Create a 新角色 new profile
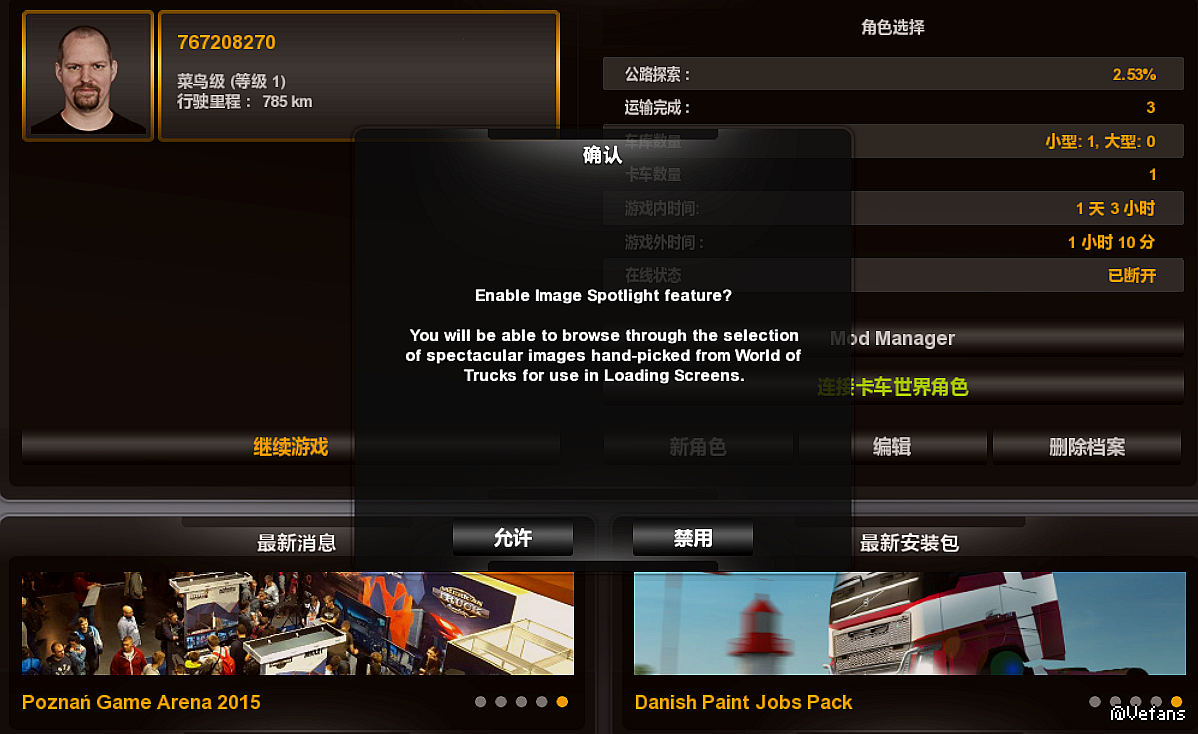Image resolution: width=1198 pixels, height=734 pixels. (698, 447)
